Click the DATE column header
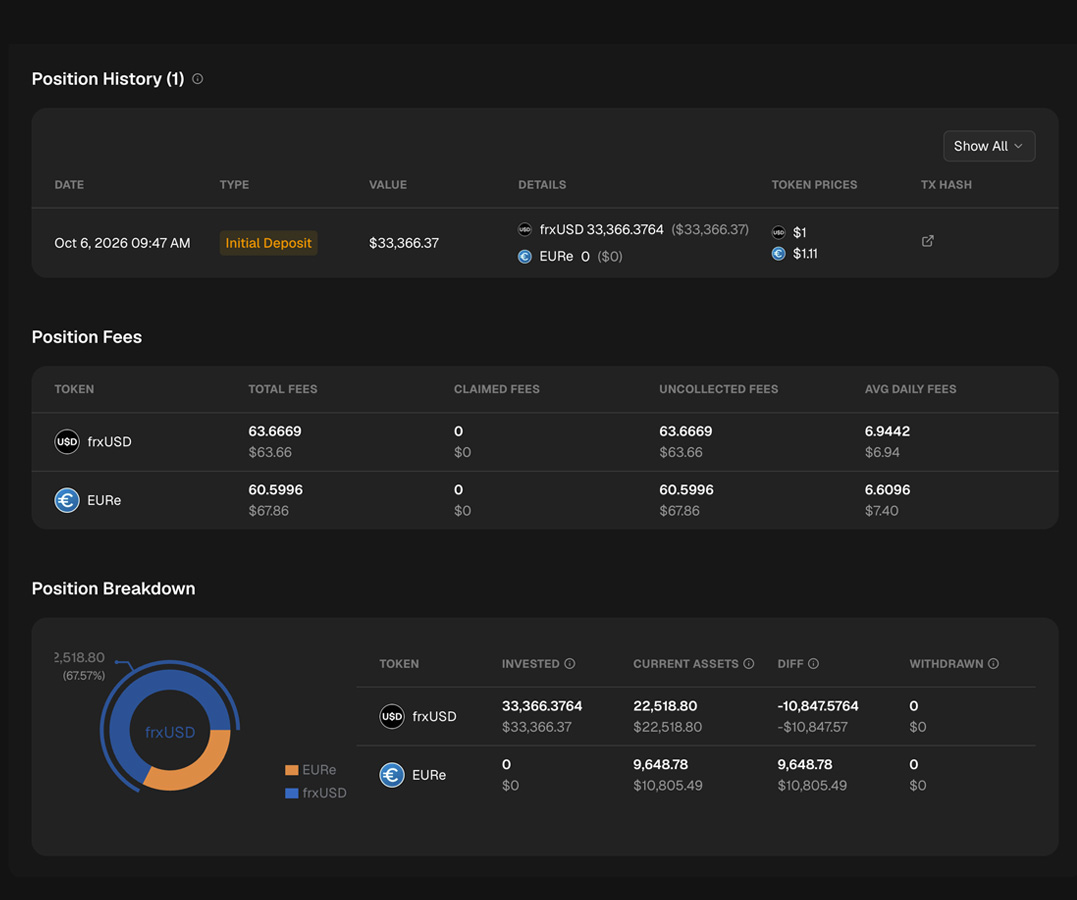 (x=69, y=185)
